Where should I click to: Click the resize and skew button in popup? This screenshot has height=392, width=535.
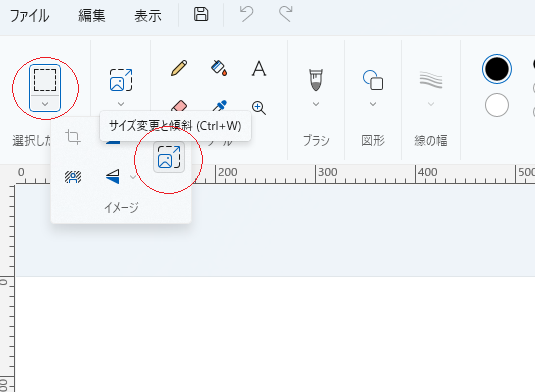[169, 157]
